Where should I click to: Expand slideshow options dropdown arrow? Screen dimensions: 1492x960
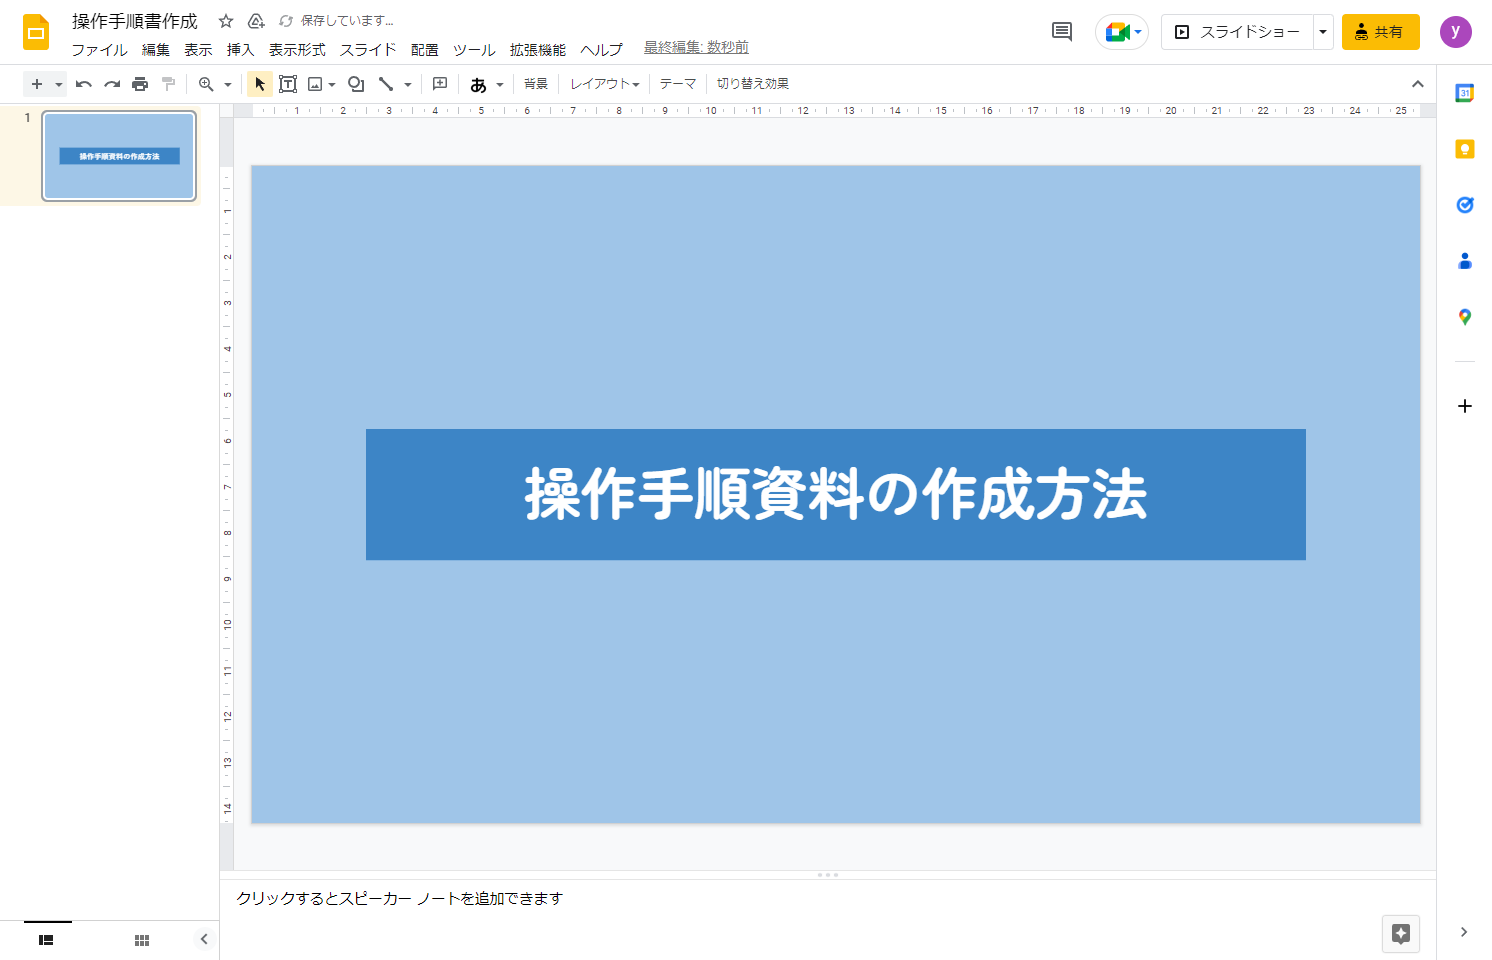point(1323,32)
